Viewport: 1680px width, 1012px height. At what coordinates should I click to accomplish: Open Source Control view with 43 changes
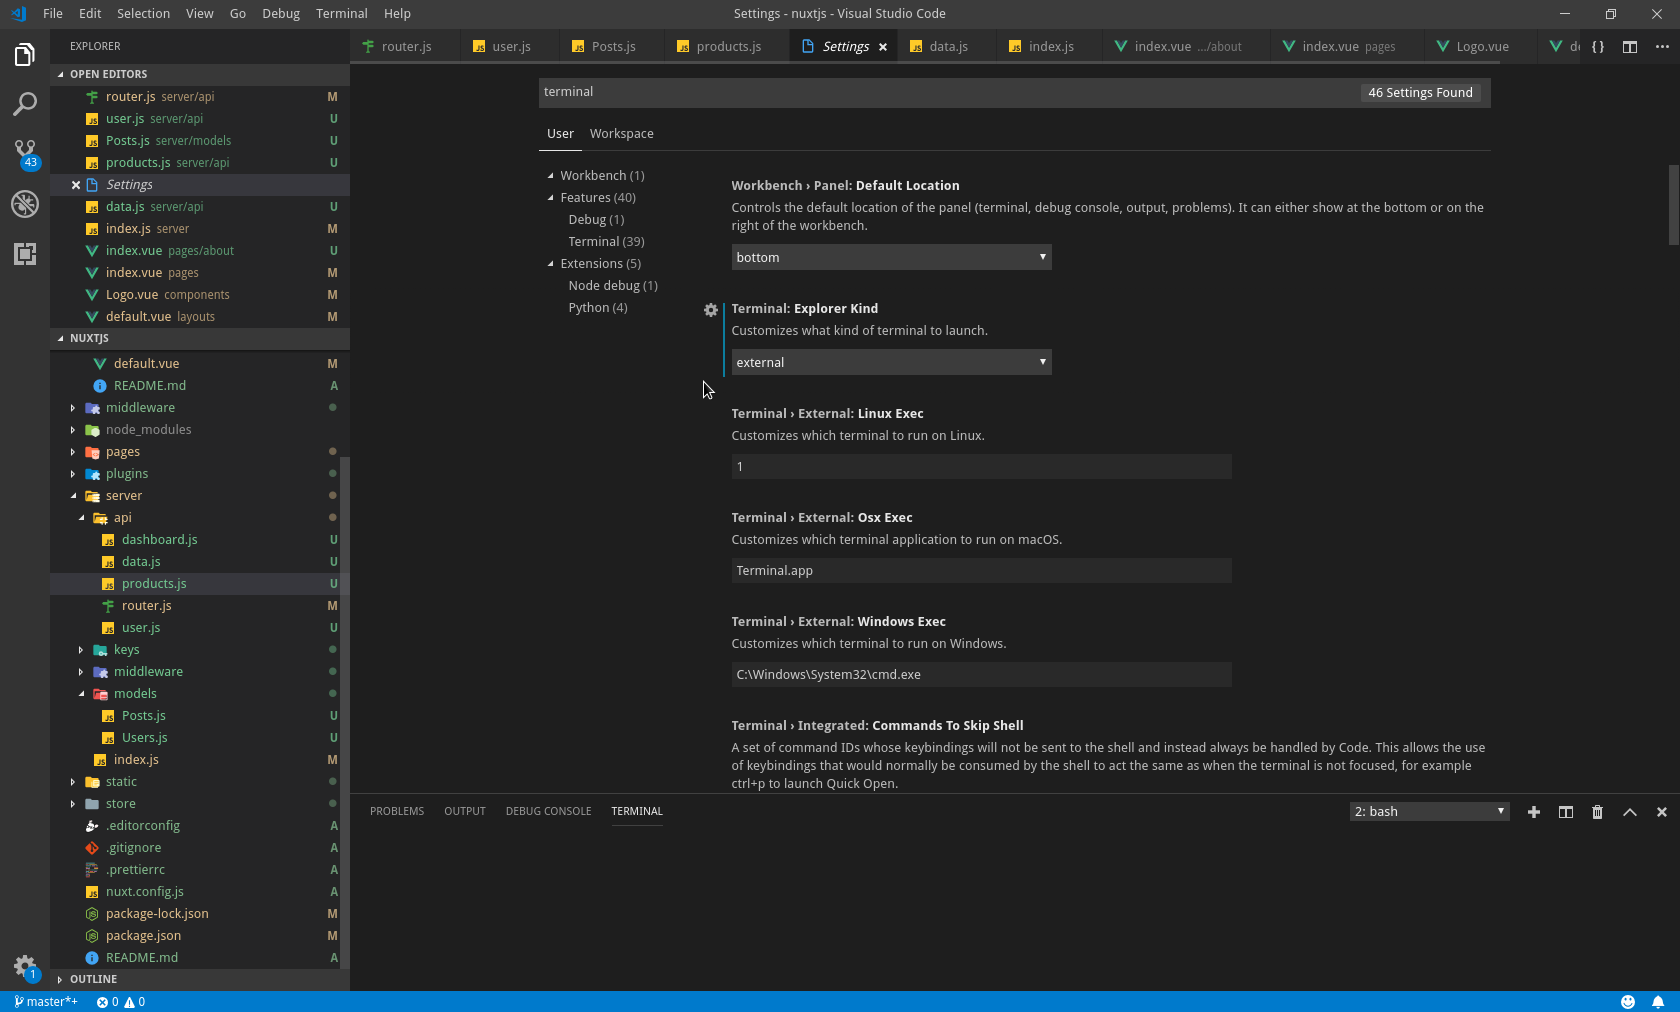[25, 154]
